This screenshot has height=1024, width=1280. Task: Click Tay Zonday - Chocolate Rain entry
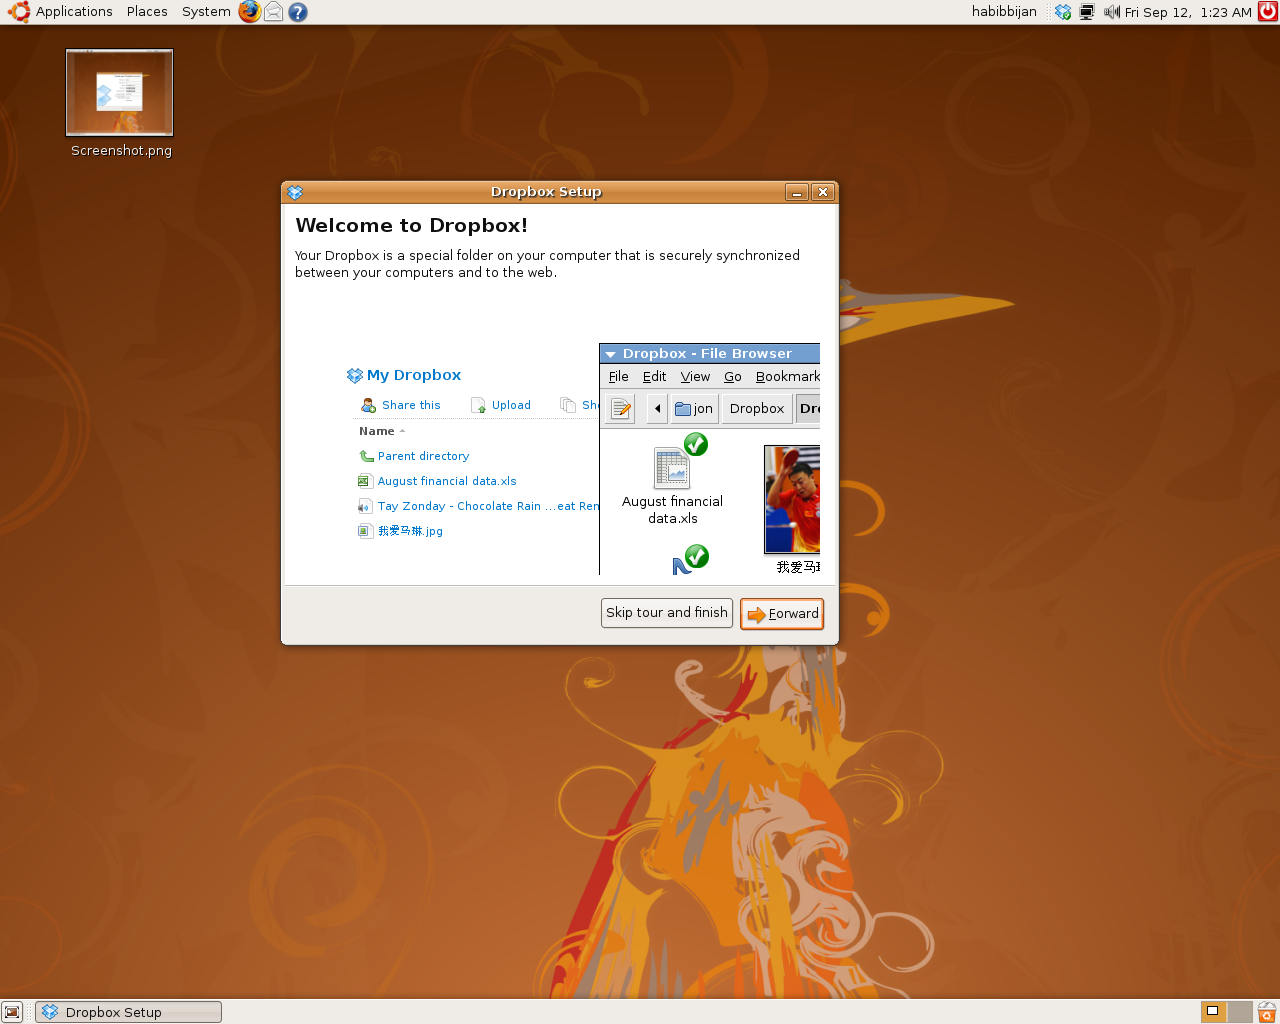coord(488,506)
